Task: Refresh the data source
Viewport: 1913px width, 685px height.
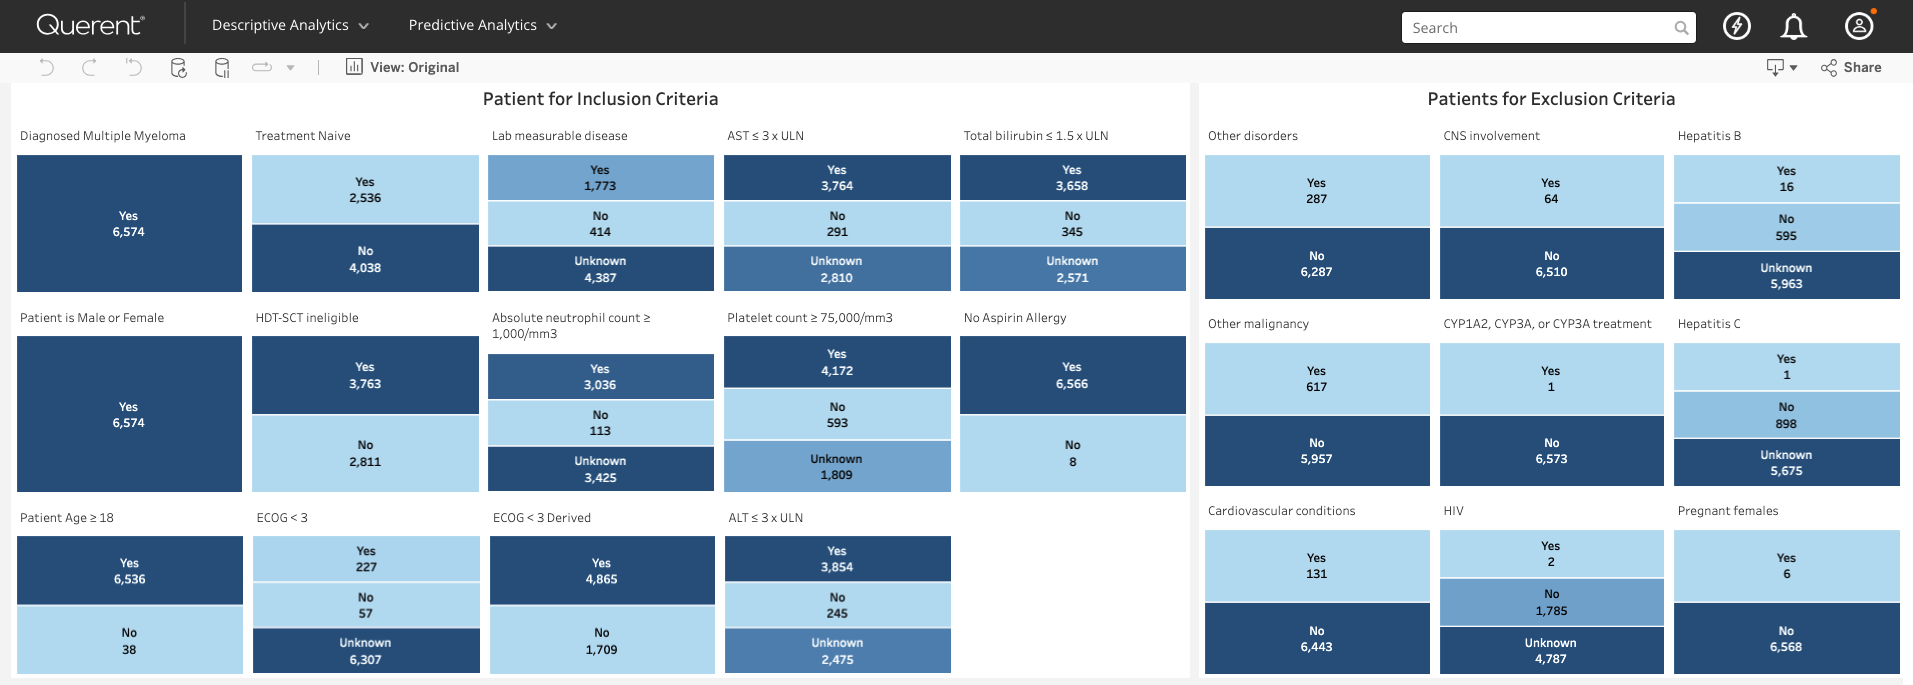Action: coord(178,67)
